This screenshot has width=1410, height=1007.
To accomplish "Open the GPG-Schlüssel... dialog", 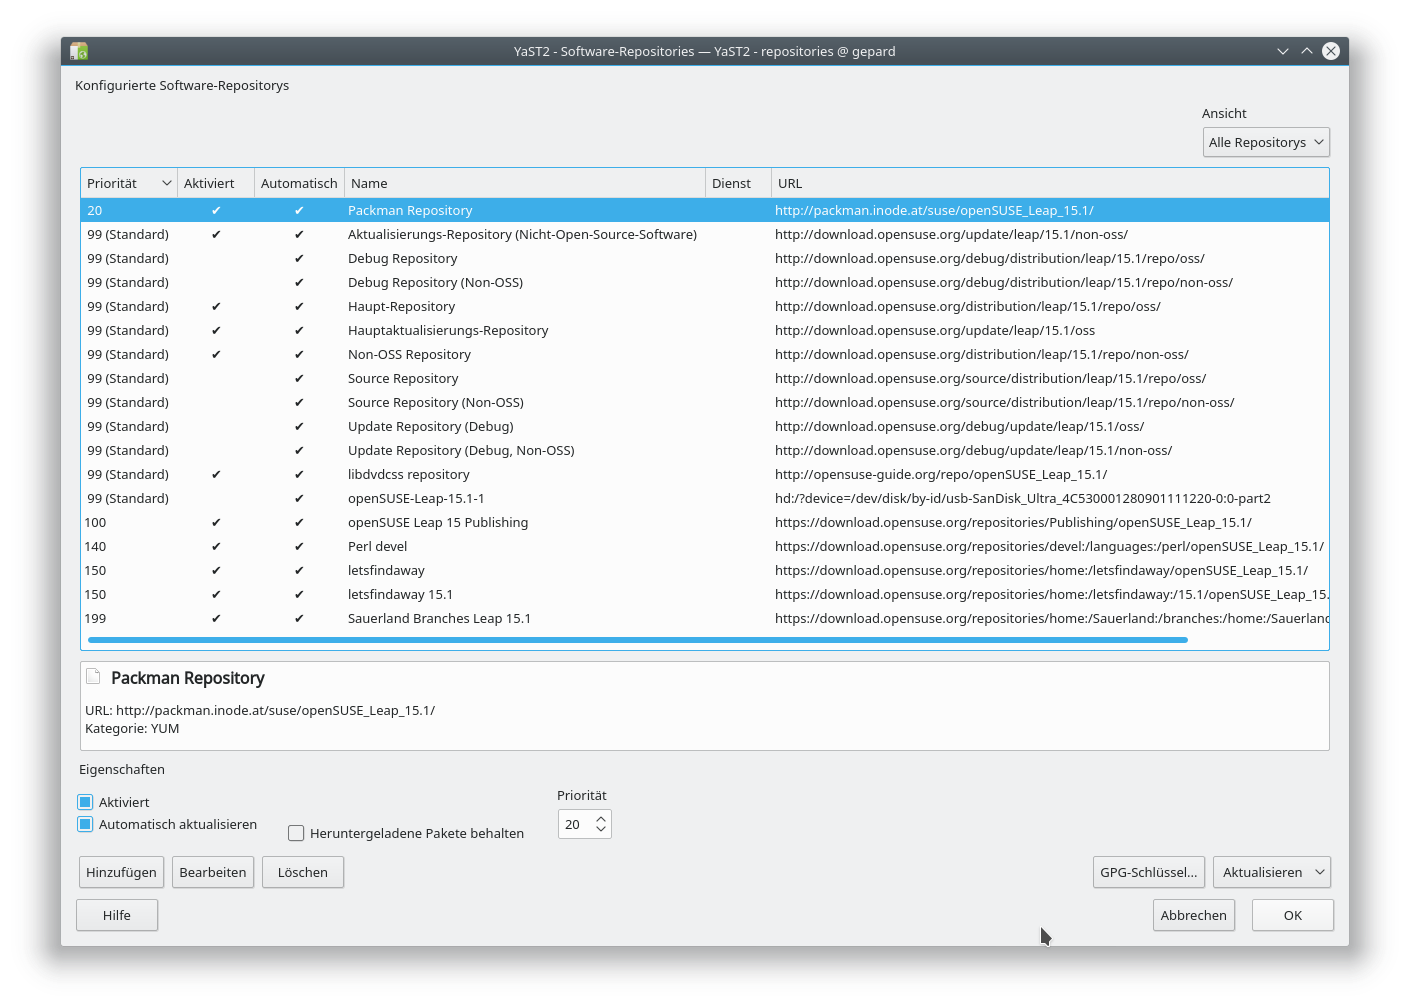I will click(x=1149, y=872).
